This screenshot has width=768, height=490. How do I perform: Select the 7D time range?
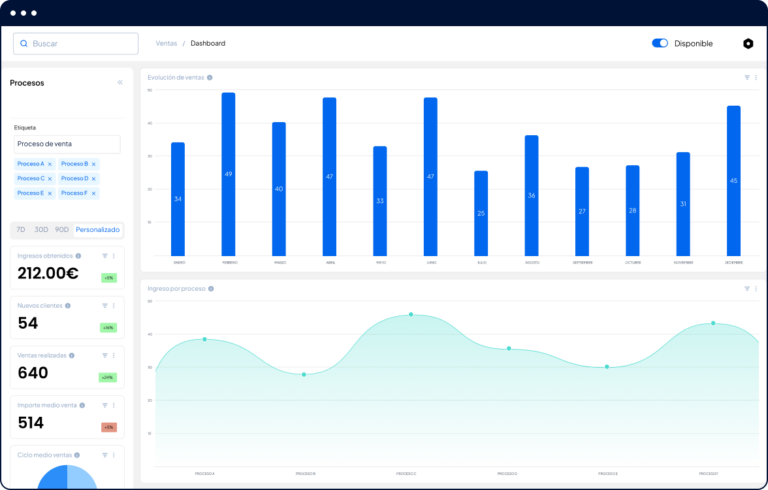21,229
